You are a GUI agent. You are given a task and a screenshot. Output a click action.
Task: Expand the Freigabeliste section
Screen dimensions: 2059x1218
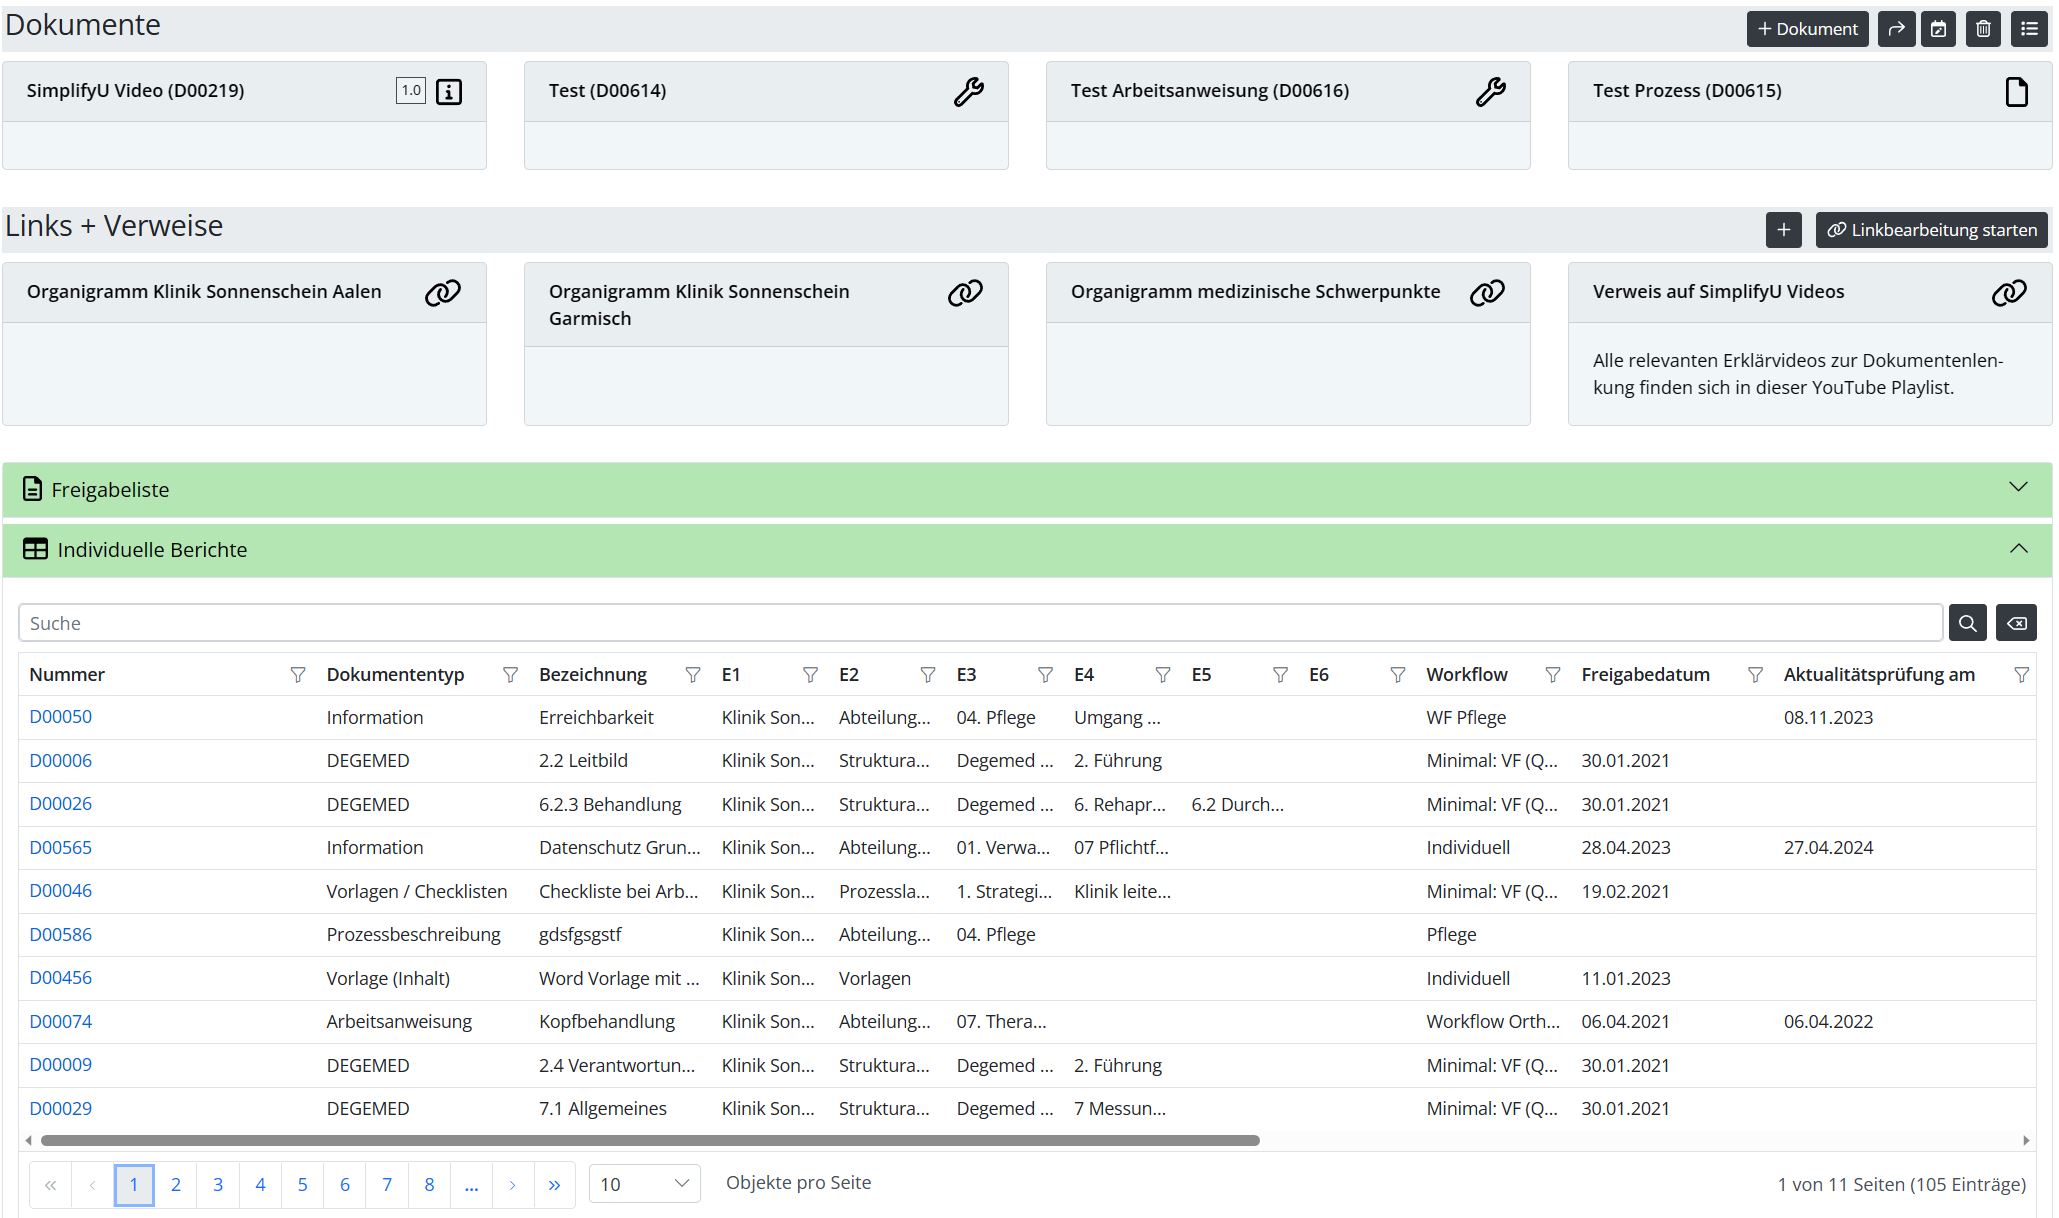point(2018,488)
